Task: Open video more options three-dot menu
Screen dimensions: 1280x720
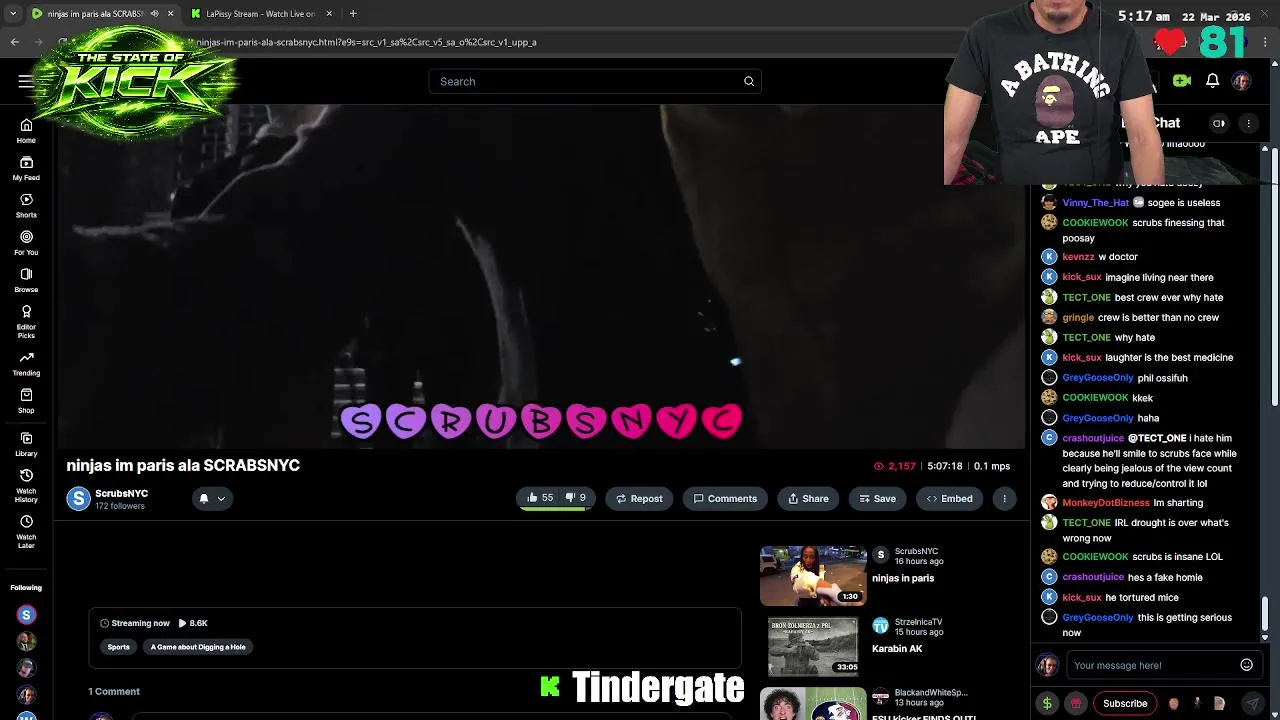Action: click(x=1004, y=498)
